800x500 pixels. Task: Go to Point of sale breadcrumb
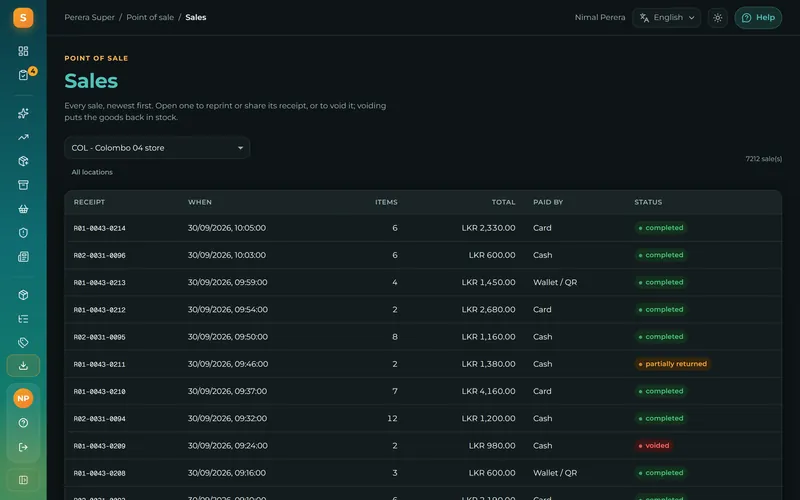[150, 17]
